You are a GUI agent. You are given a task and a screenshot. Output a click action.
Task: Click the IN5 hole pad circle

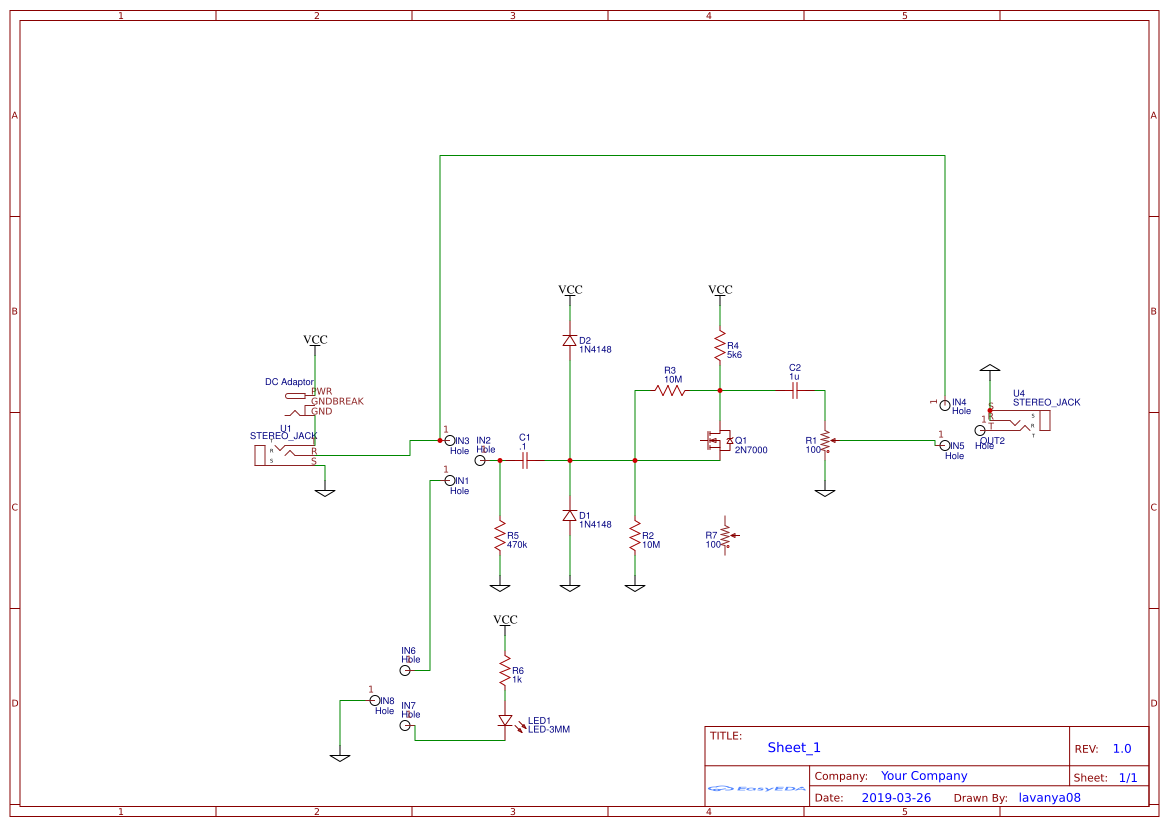945,445
